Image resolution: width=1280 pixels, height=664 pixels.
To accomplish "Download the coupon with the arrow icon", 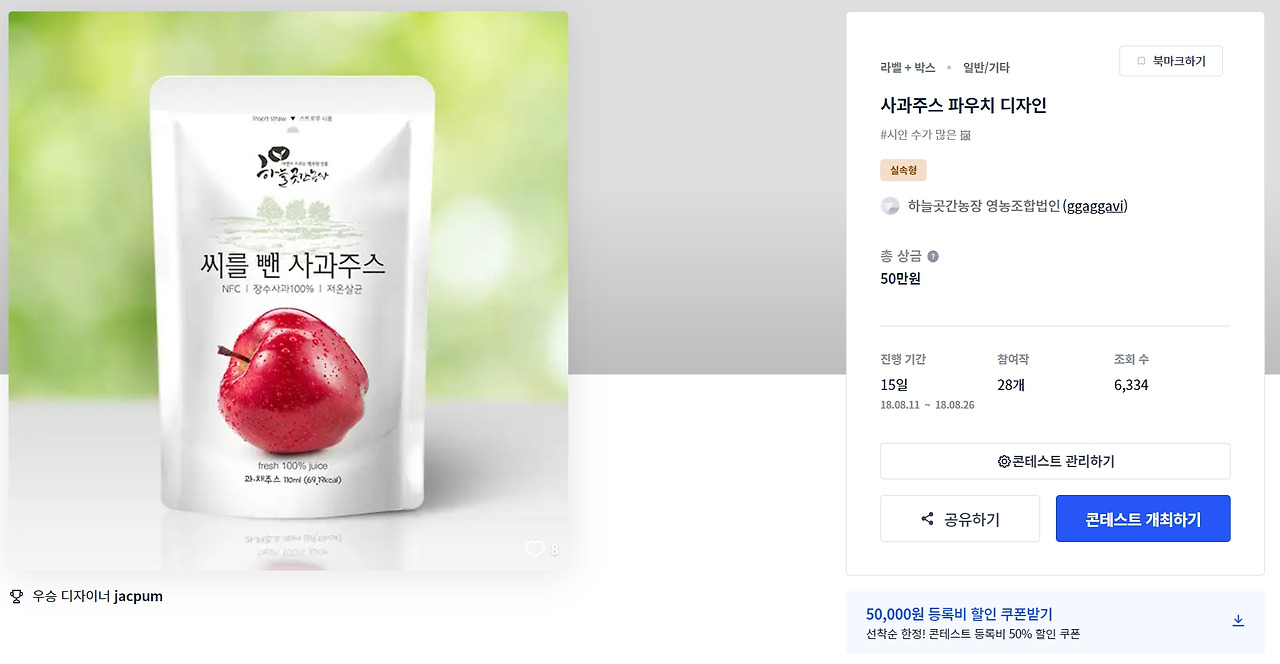I will point(1238,621).
